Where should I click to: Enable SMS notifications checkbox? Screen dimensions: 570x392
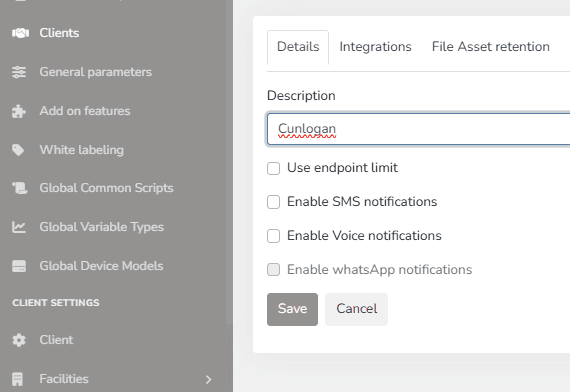click(273, 202)
